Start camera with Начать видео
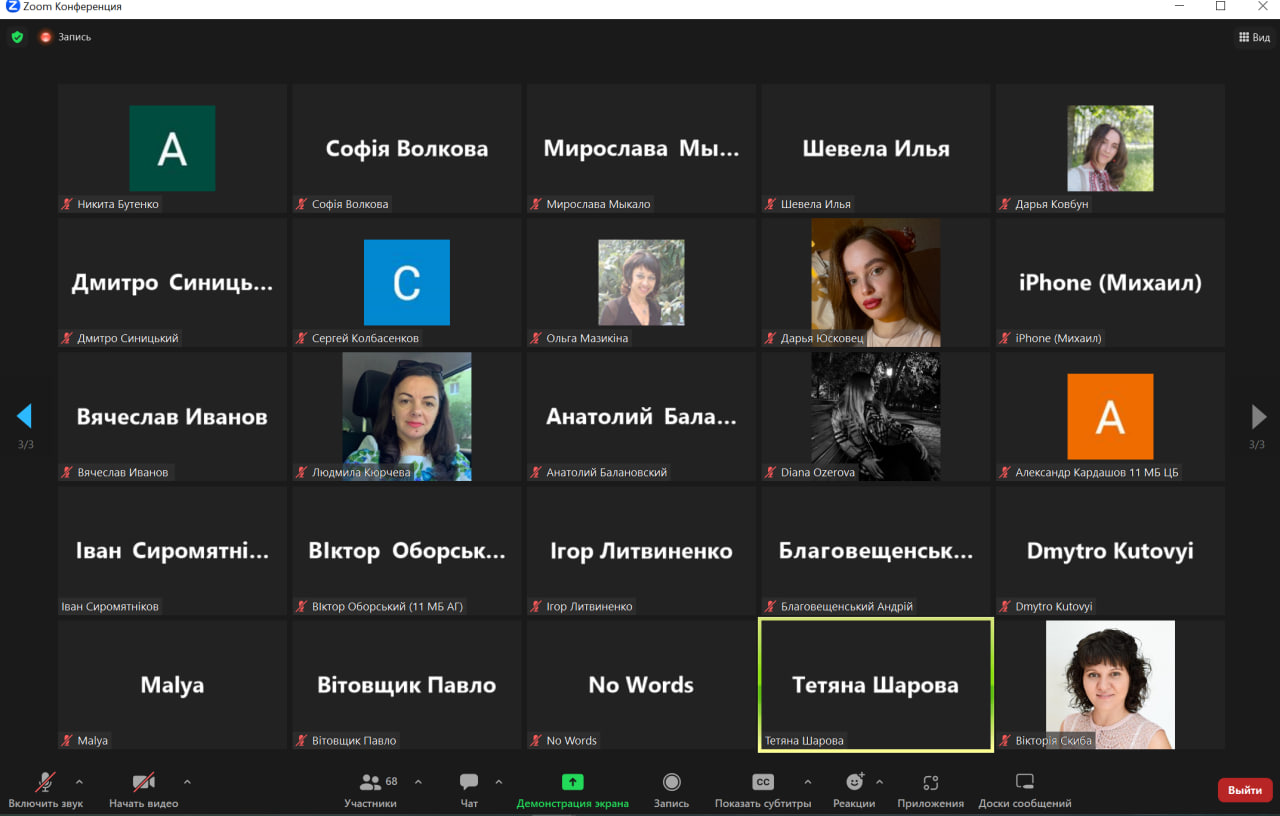The height and width of the screenshot is (816, 1280). (x=143, y=782)
